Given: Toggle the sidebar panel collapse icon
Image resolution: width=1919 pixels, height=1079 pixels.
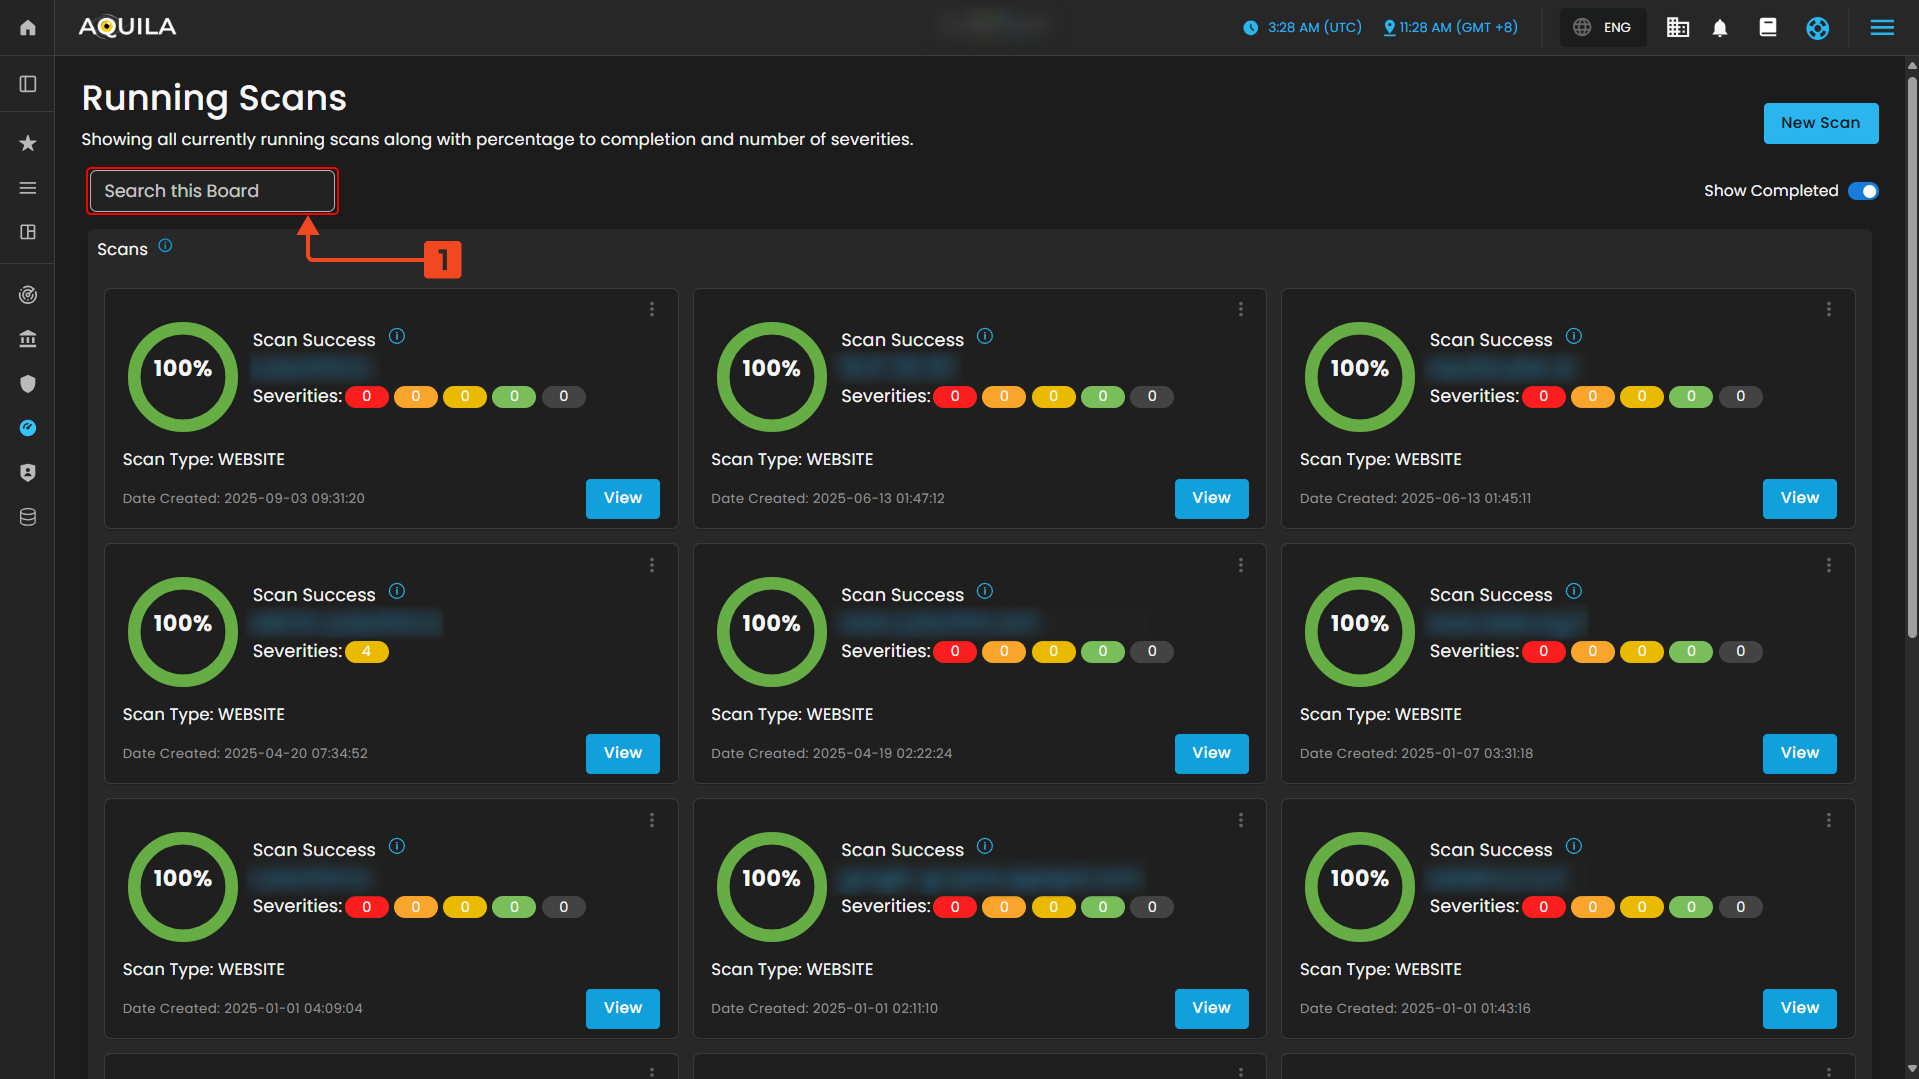Looking at the screenshot, I should (28, 84).
